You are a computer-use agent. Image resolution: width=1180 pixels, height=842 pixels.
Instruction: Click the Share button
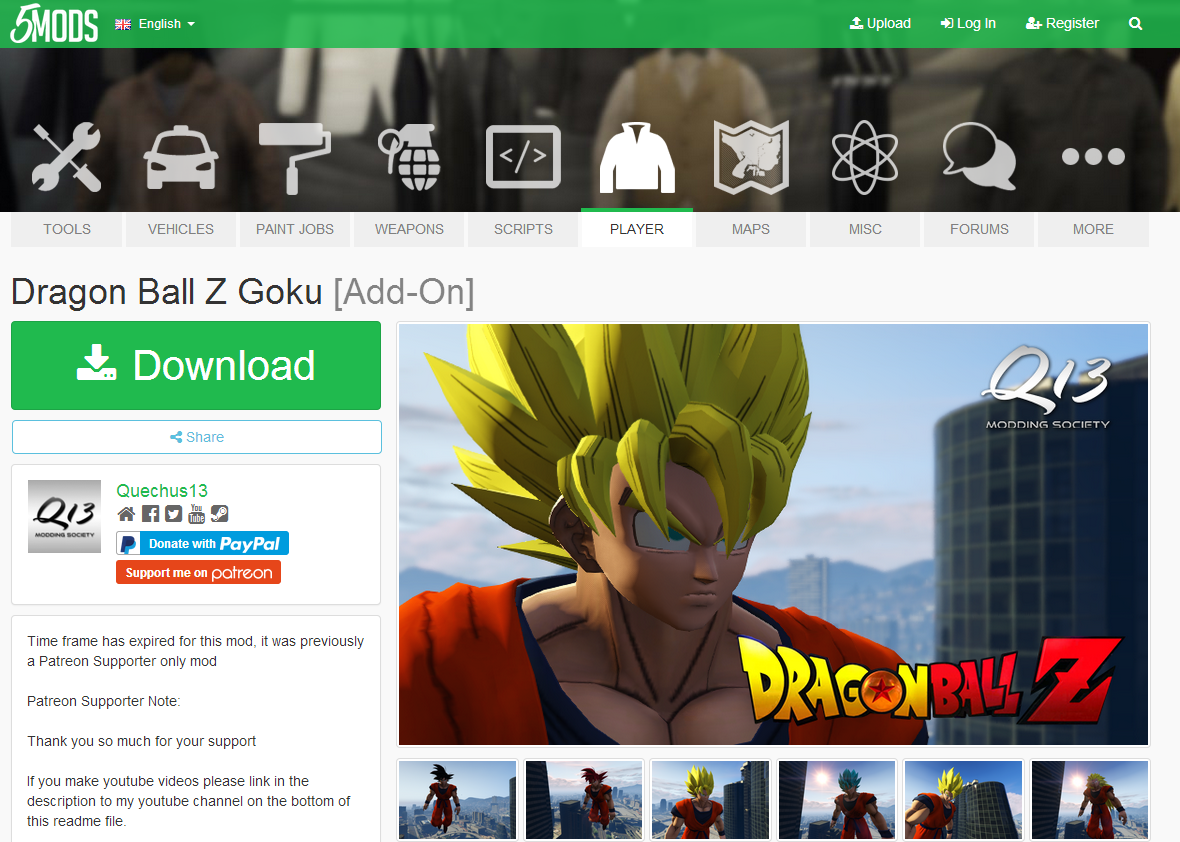coord(196,437)
